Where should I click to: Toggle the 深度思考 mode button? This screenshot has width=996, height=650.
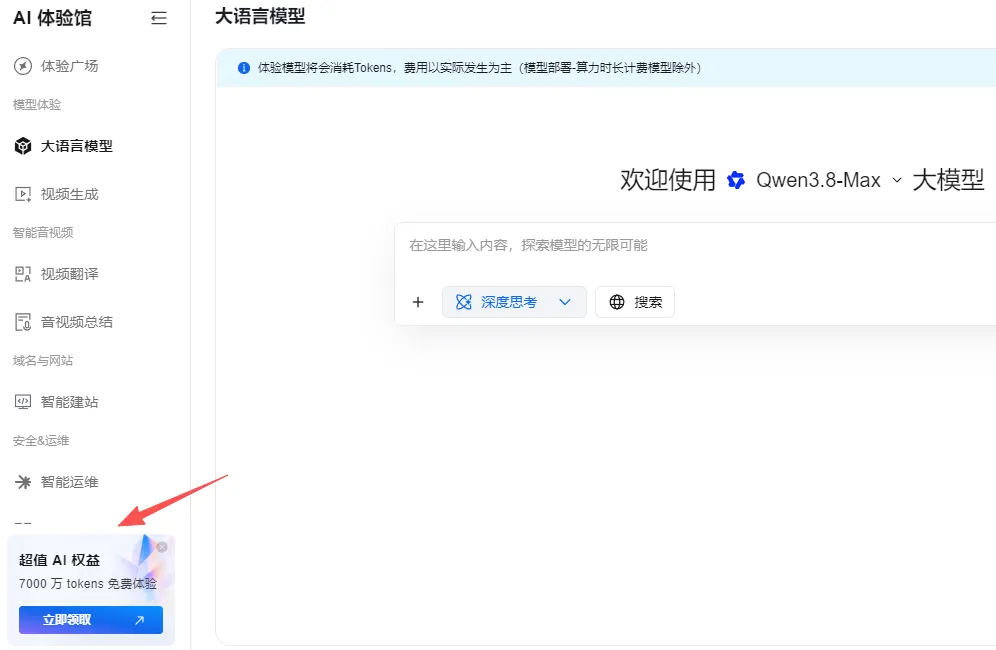pos(514,302)
